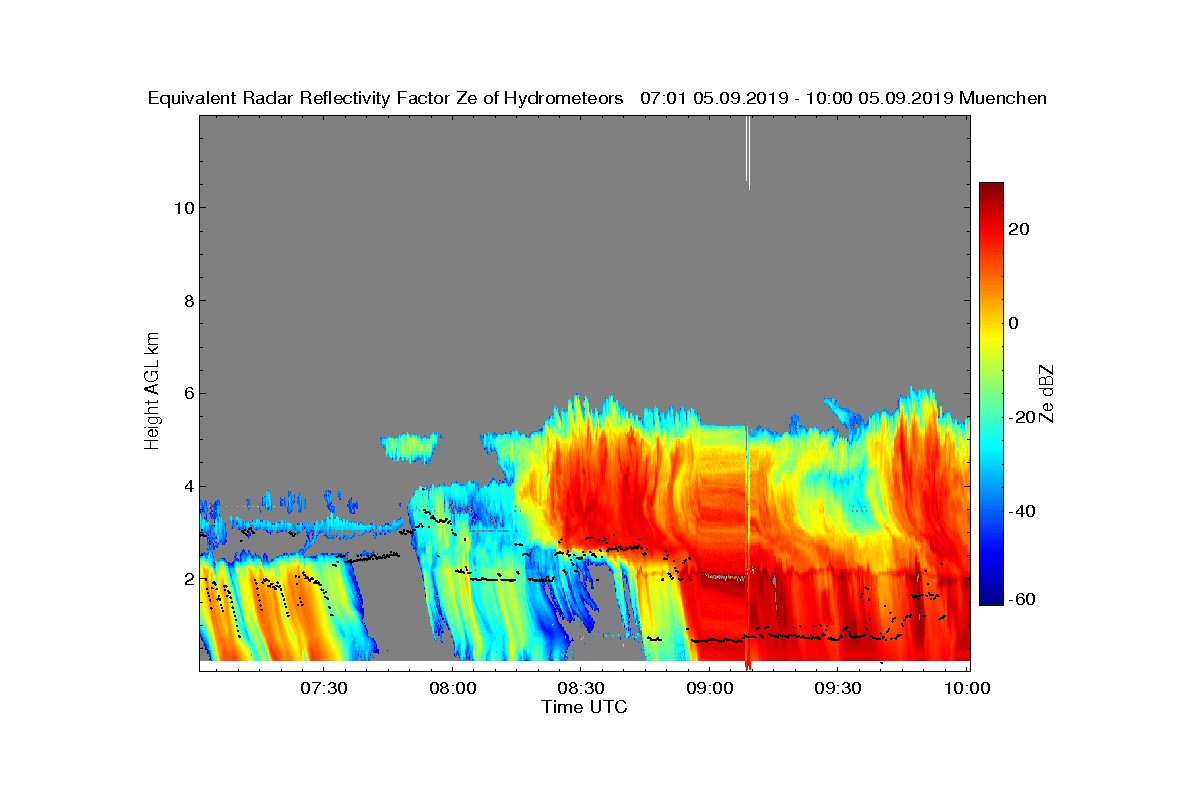Image resolution: width=1200 pixels, height=800 pixels.
Task: Click the small isolated cyan cloud patch near 5 km
Action: [409, 446]
